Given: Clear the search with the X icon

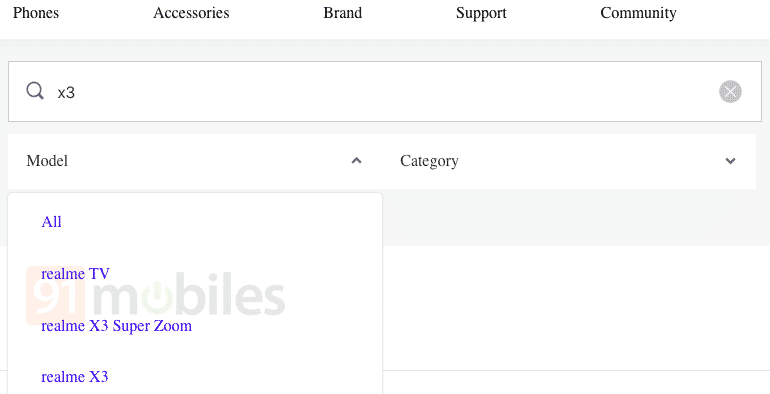Looking at the screenshot, I should coord(730,92).
